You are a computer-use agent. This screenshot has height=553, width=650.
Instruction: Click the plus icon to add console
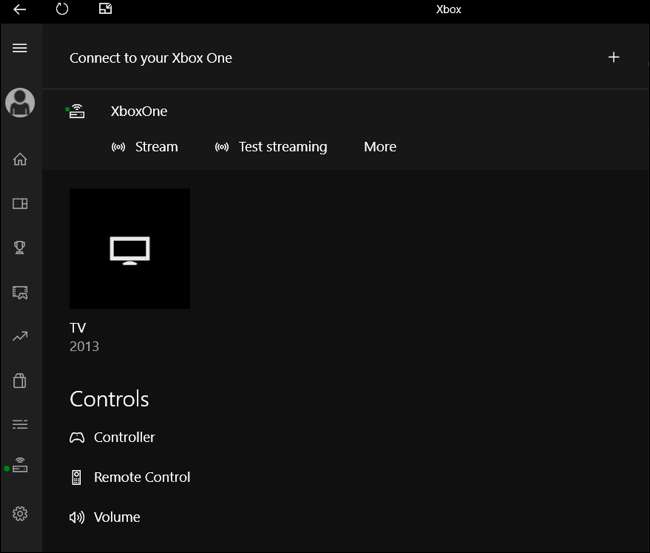tap(614, 57)
